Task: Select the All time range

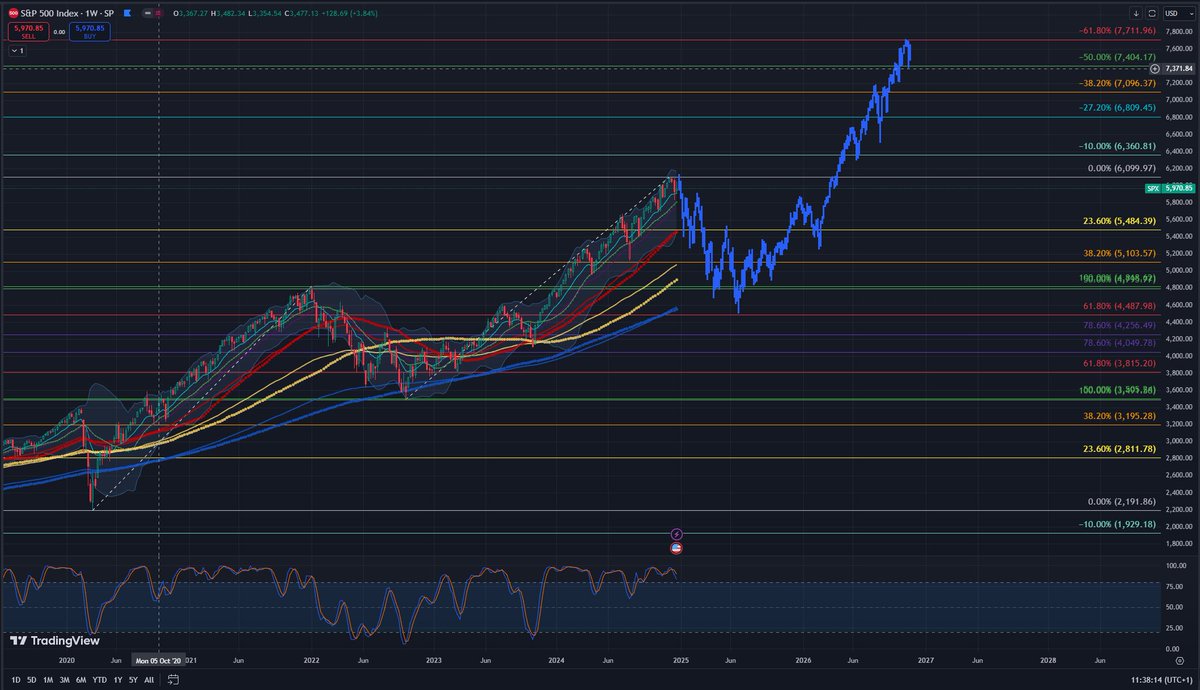Action: point(149,679)
